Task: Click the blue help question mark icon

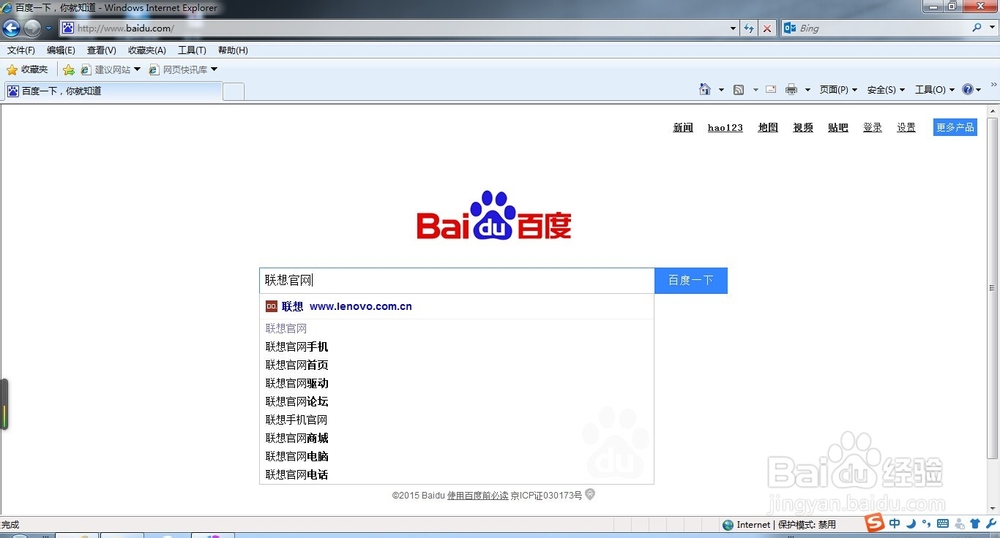Action: click(x=967, y=89)
